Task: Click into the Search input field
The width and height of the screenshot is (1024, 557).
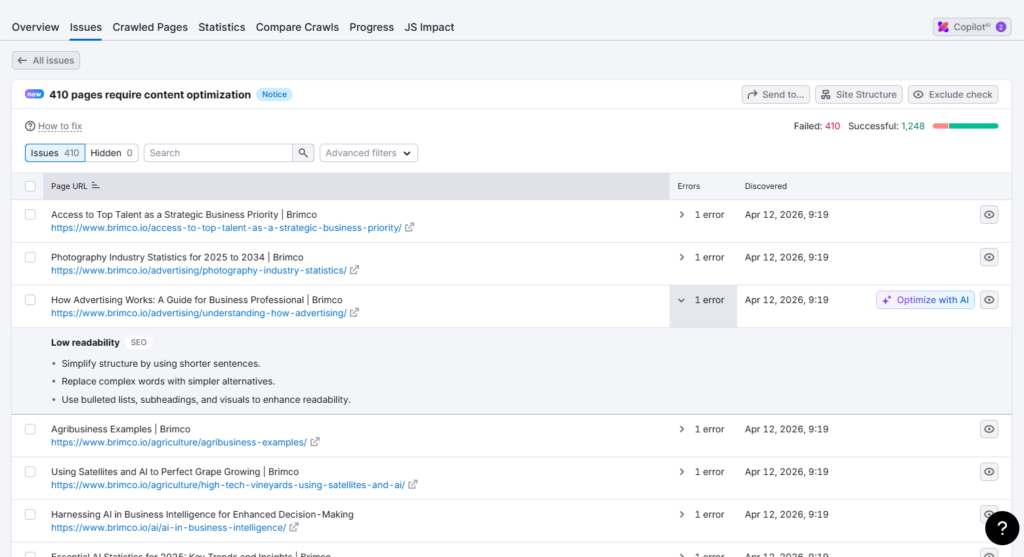Action: (218, 153)
